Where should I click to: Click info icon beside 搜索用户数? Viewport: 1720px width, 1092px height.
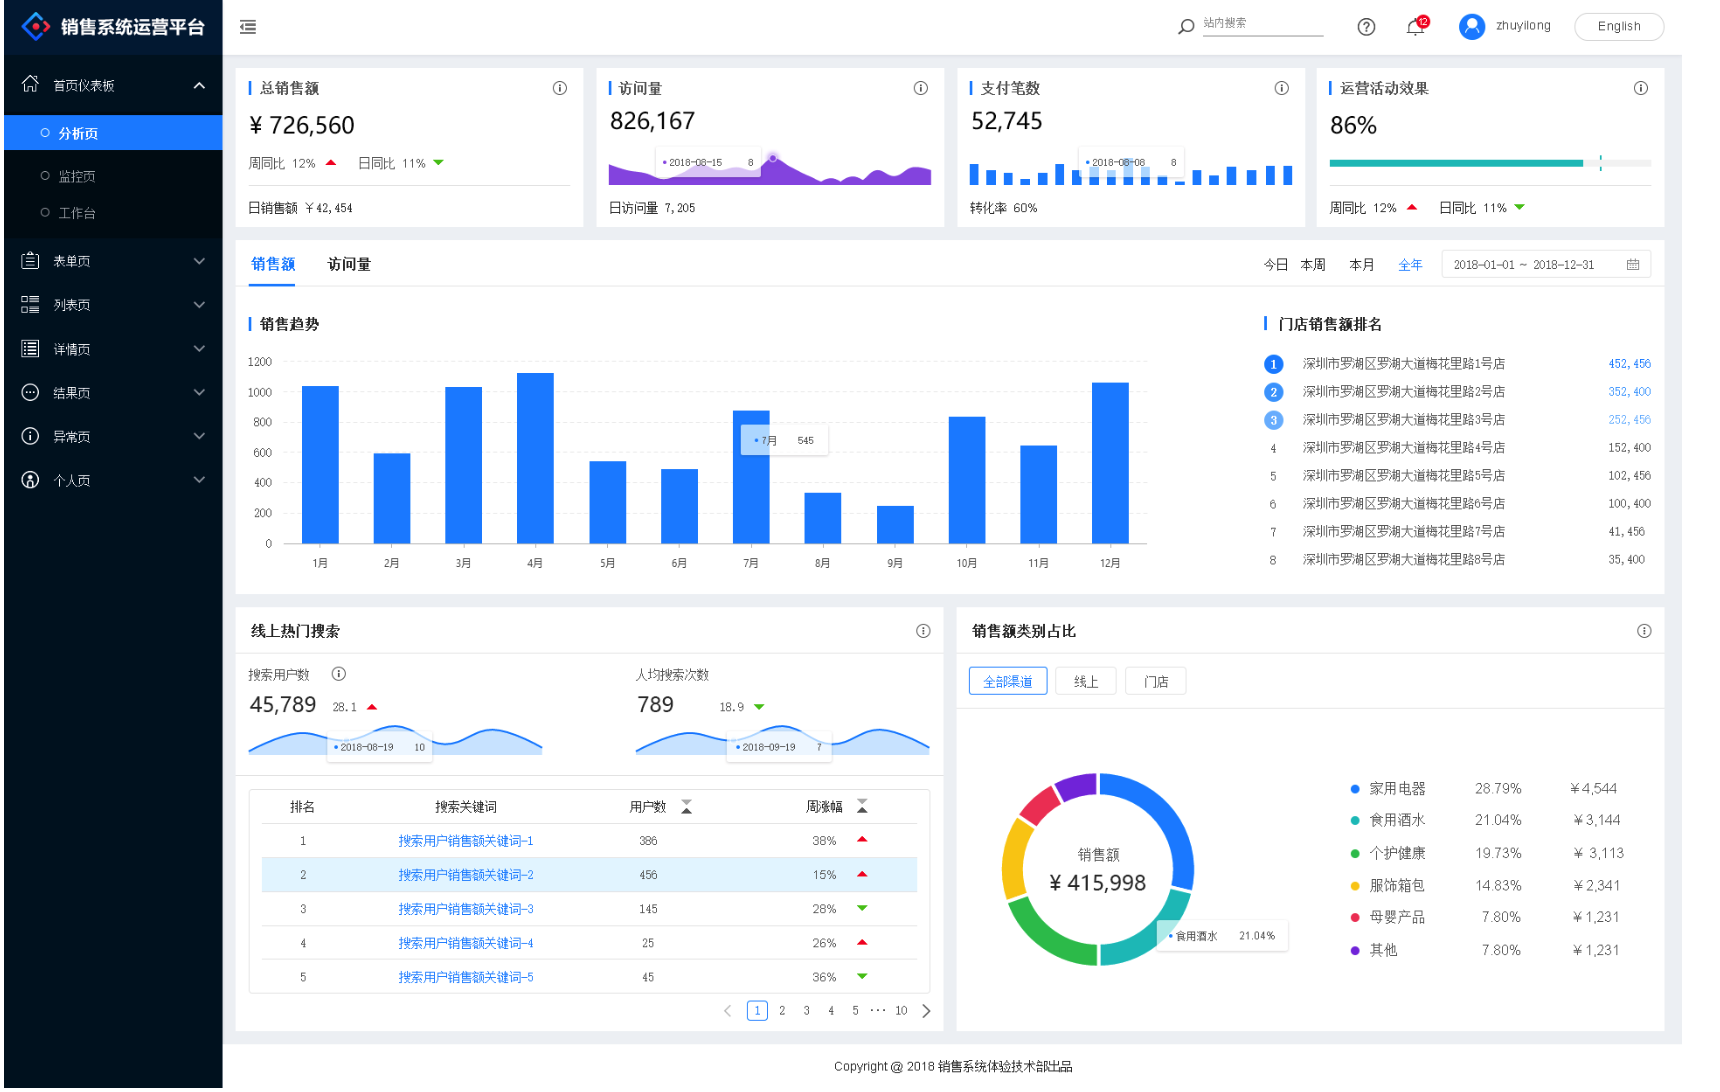click(339, 674)
